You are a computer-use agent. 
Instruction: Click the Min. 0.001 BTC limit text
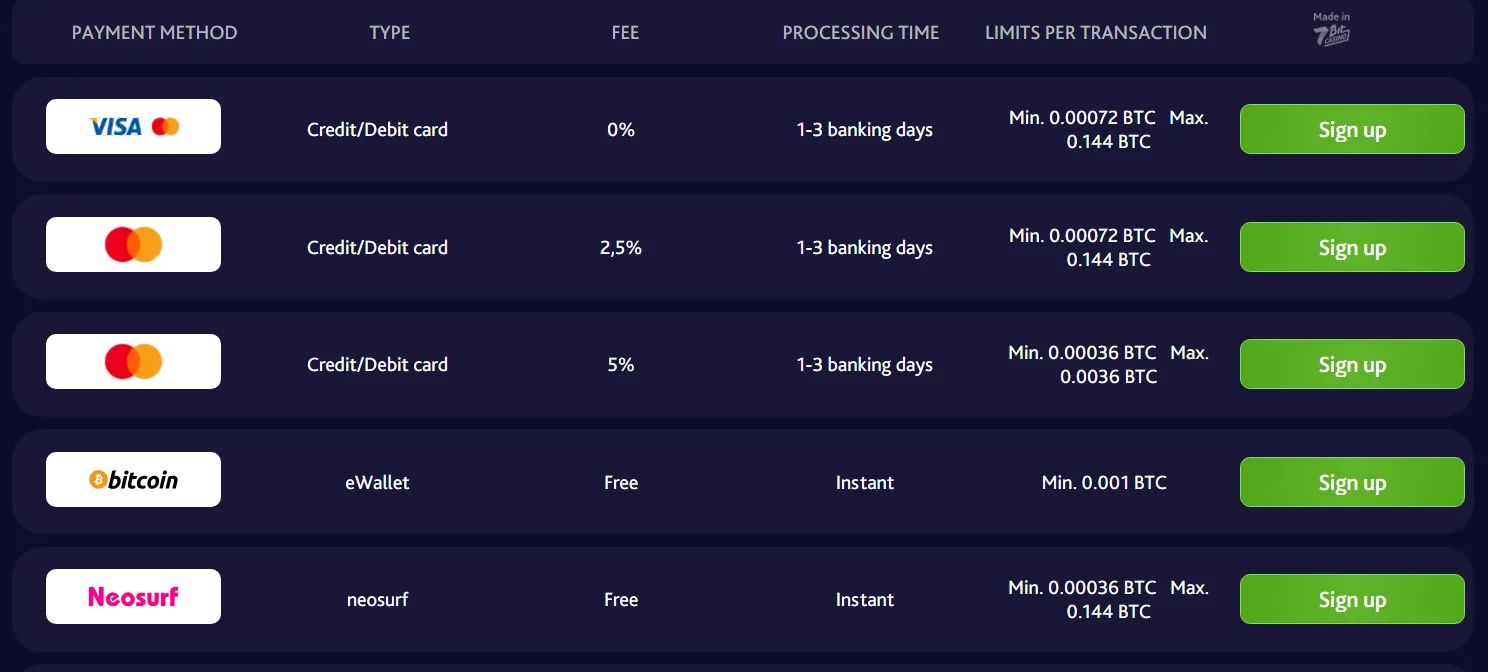coord(1103,482)
